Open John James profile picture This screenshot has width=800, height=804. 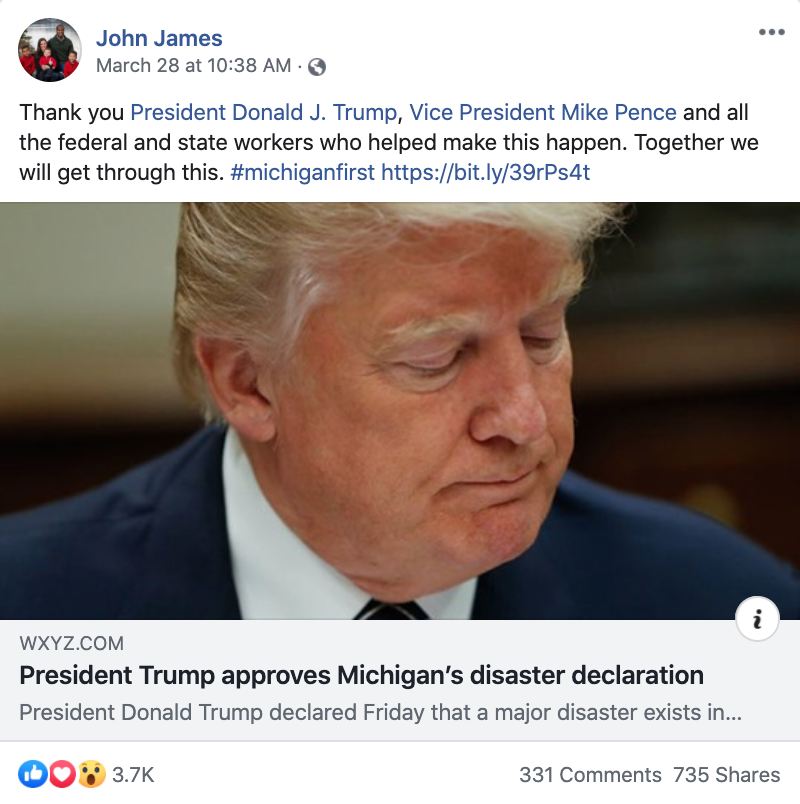[50, 50]
